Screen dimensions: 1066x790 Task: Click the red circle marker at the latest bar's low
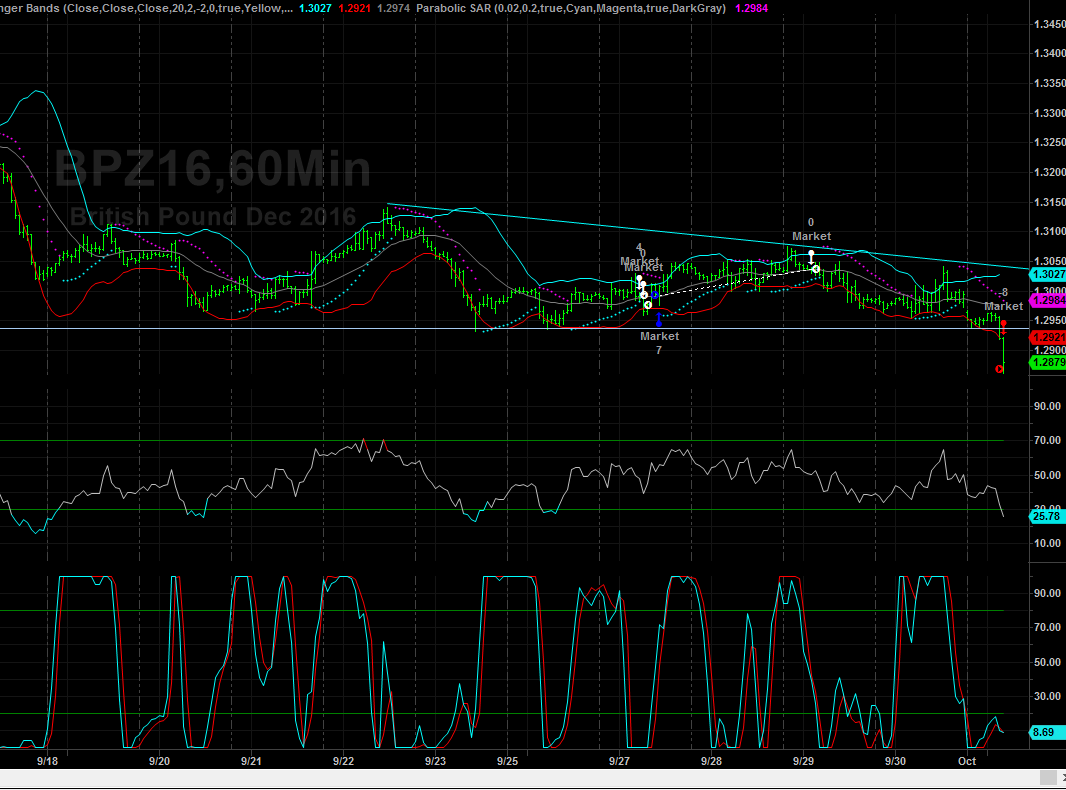point(1000,369)
